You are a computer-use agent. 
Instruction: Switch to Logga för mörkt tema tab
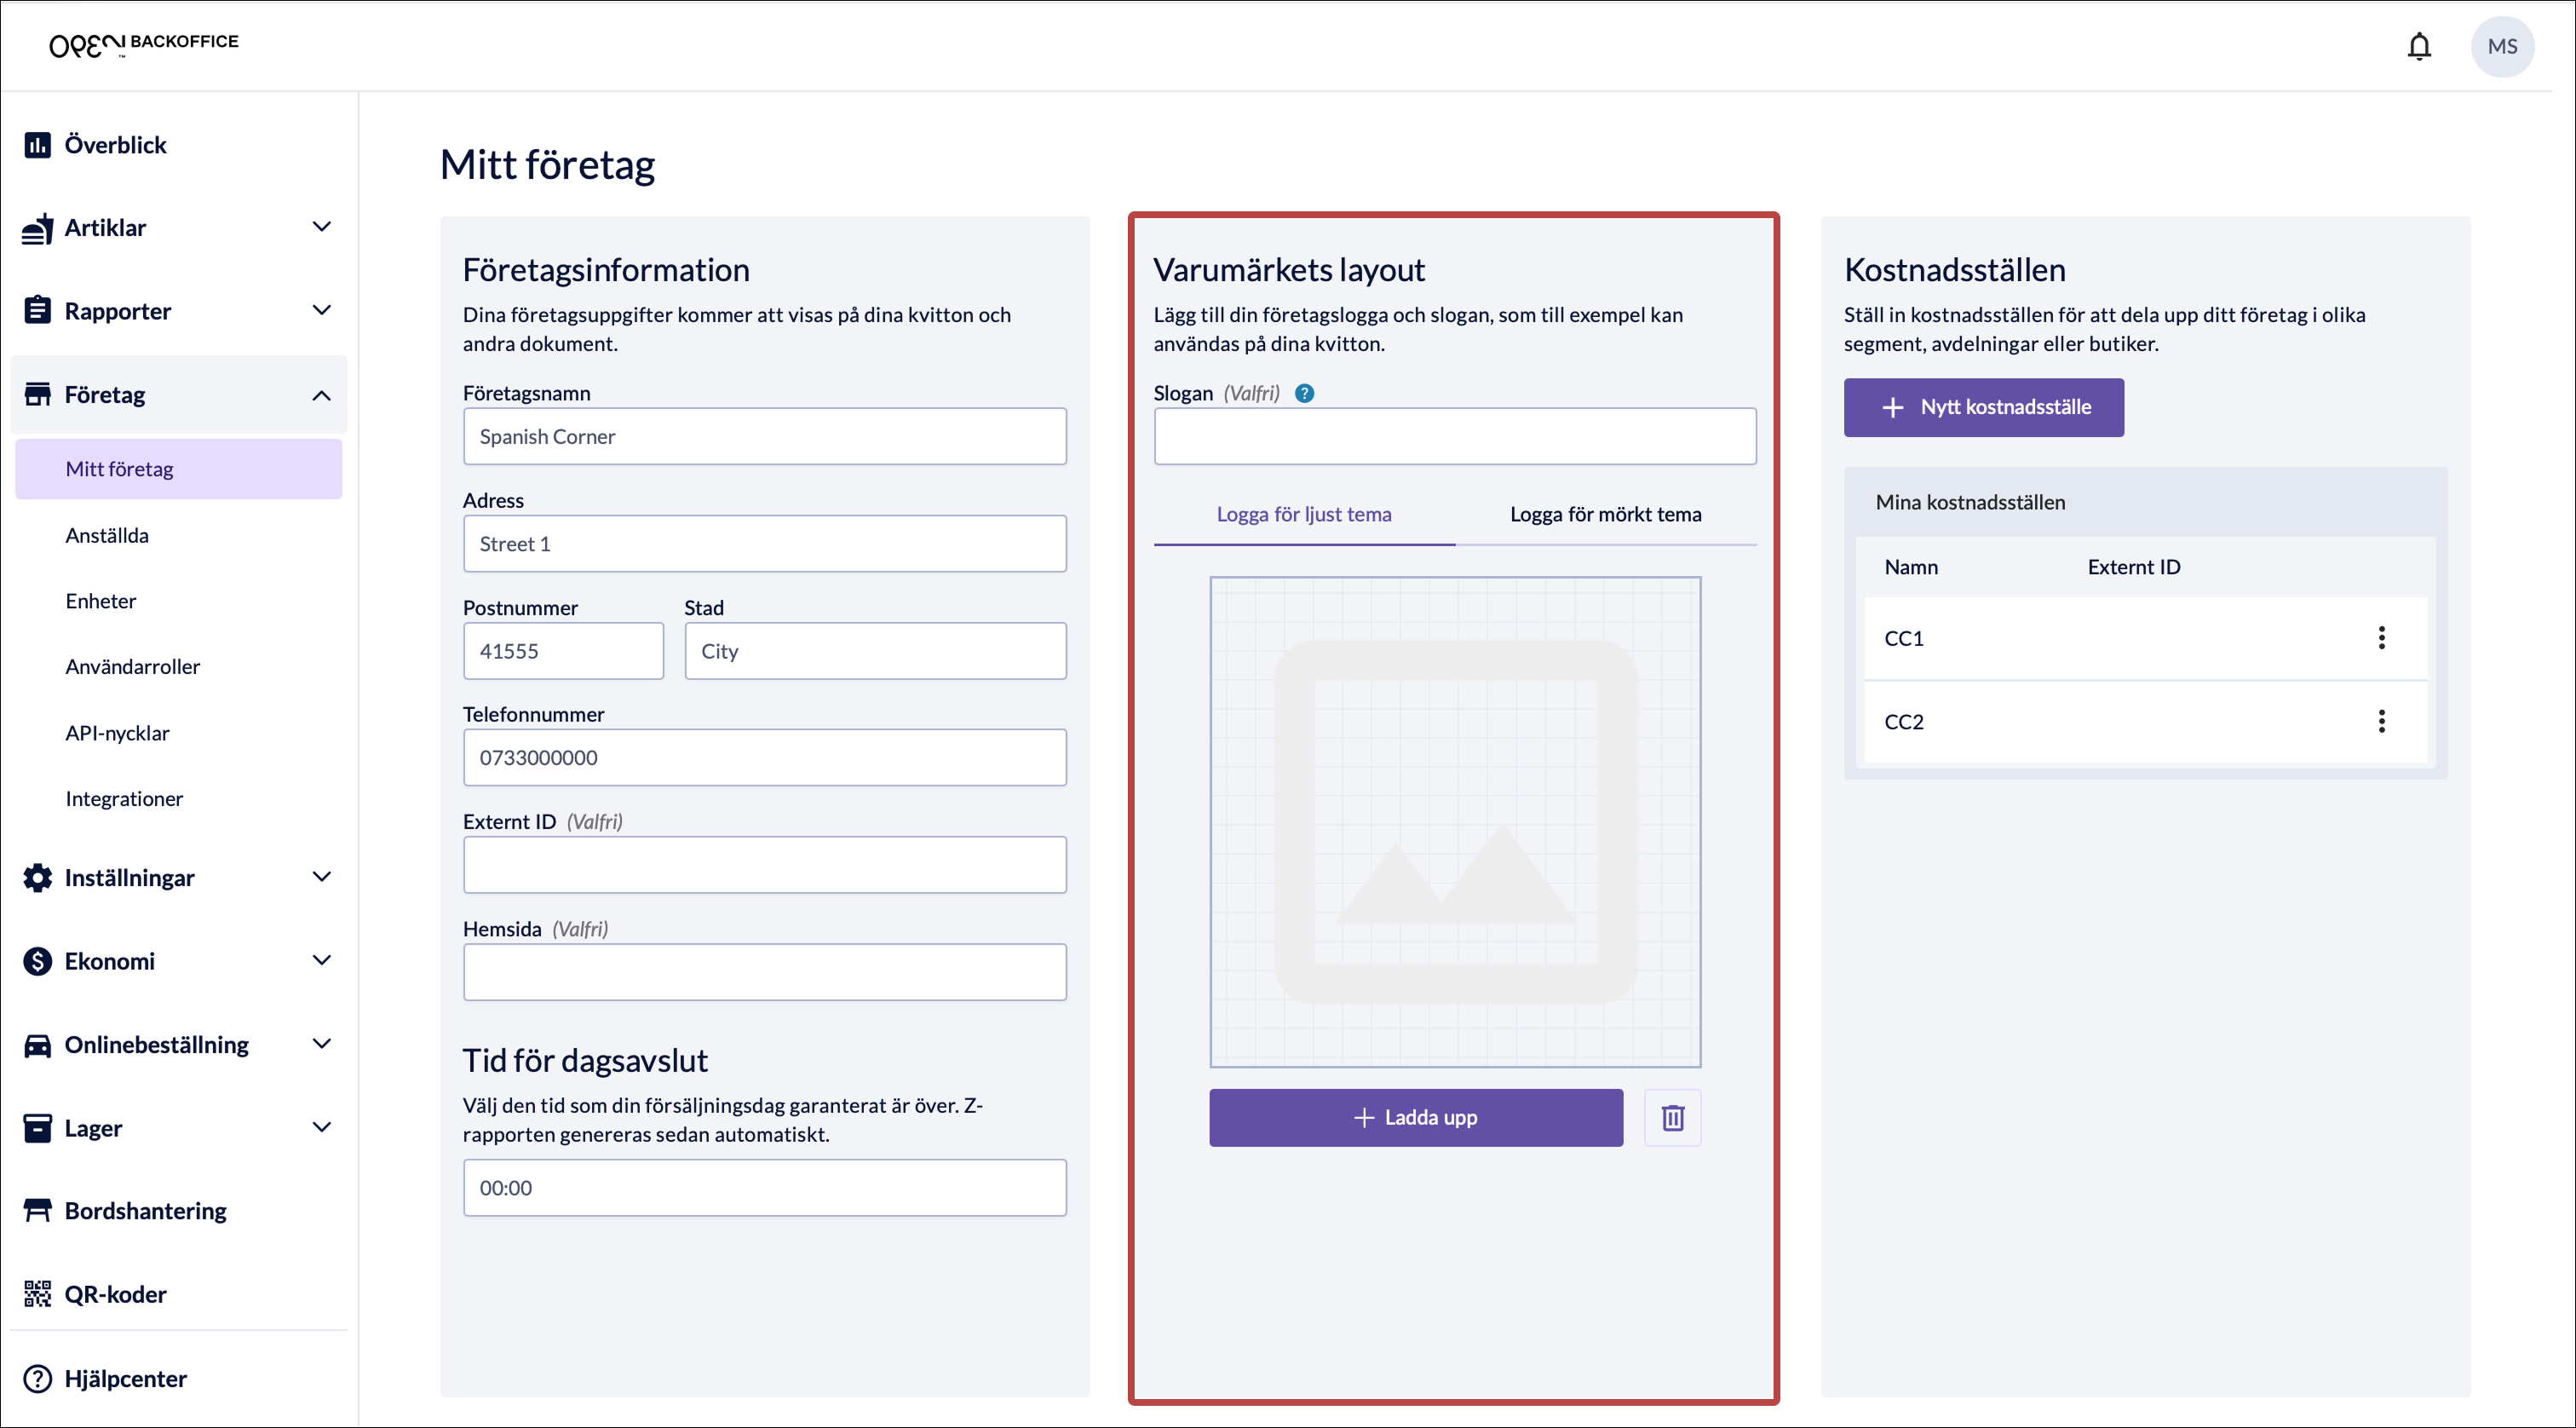tap(1605, 514)
